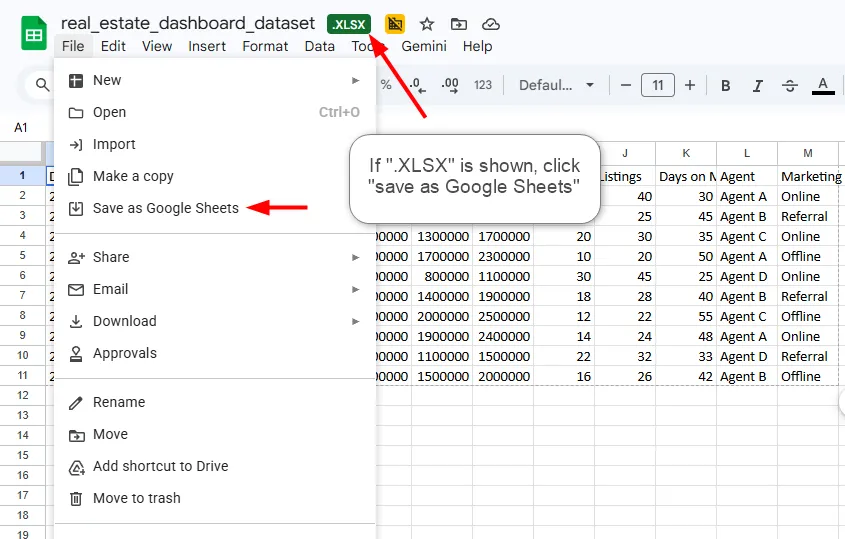
Task: Format as percent toolbar button
Action: 386,85
